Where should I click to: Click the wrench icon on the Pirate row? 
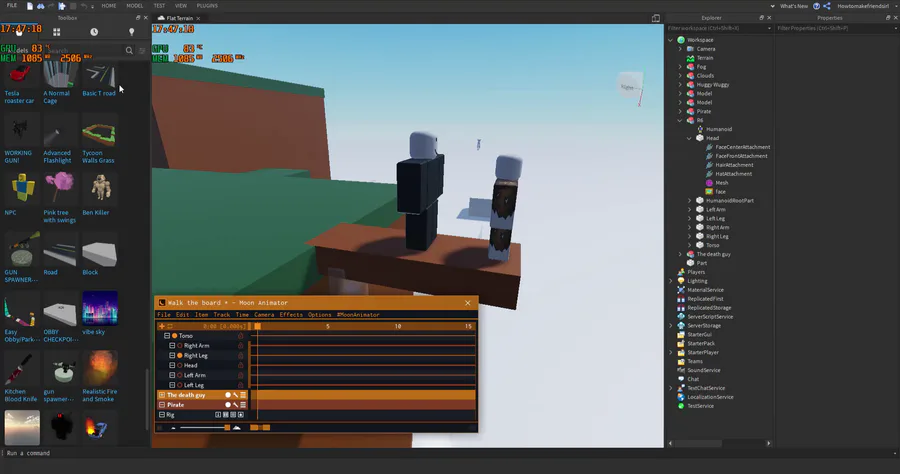(x=235, y=405)
